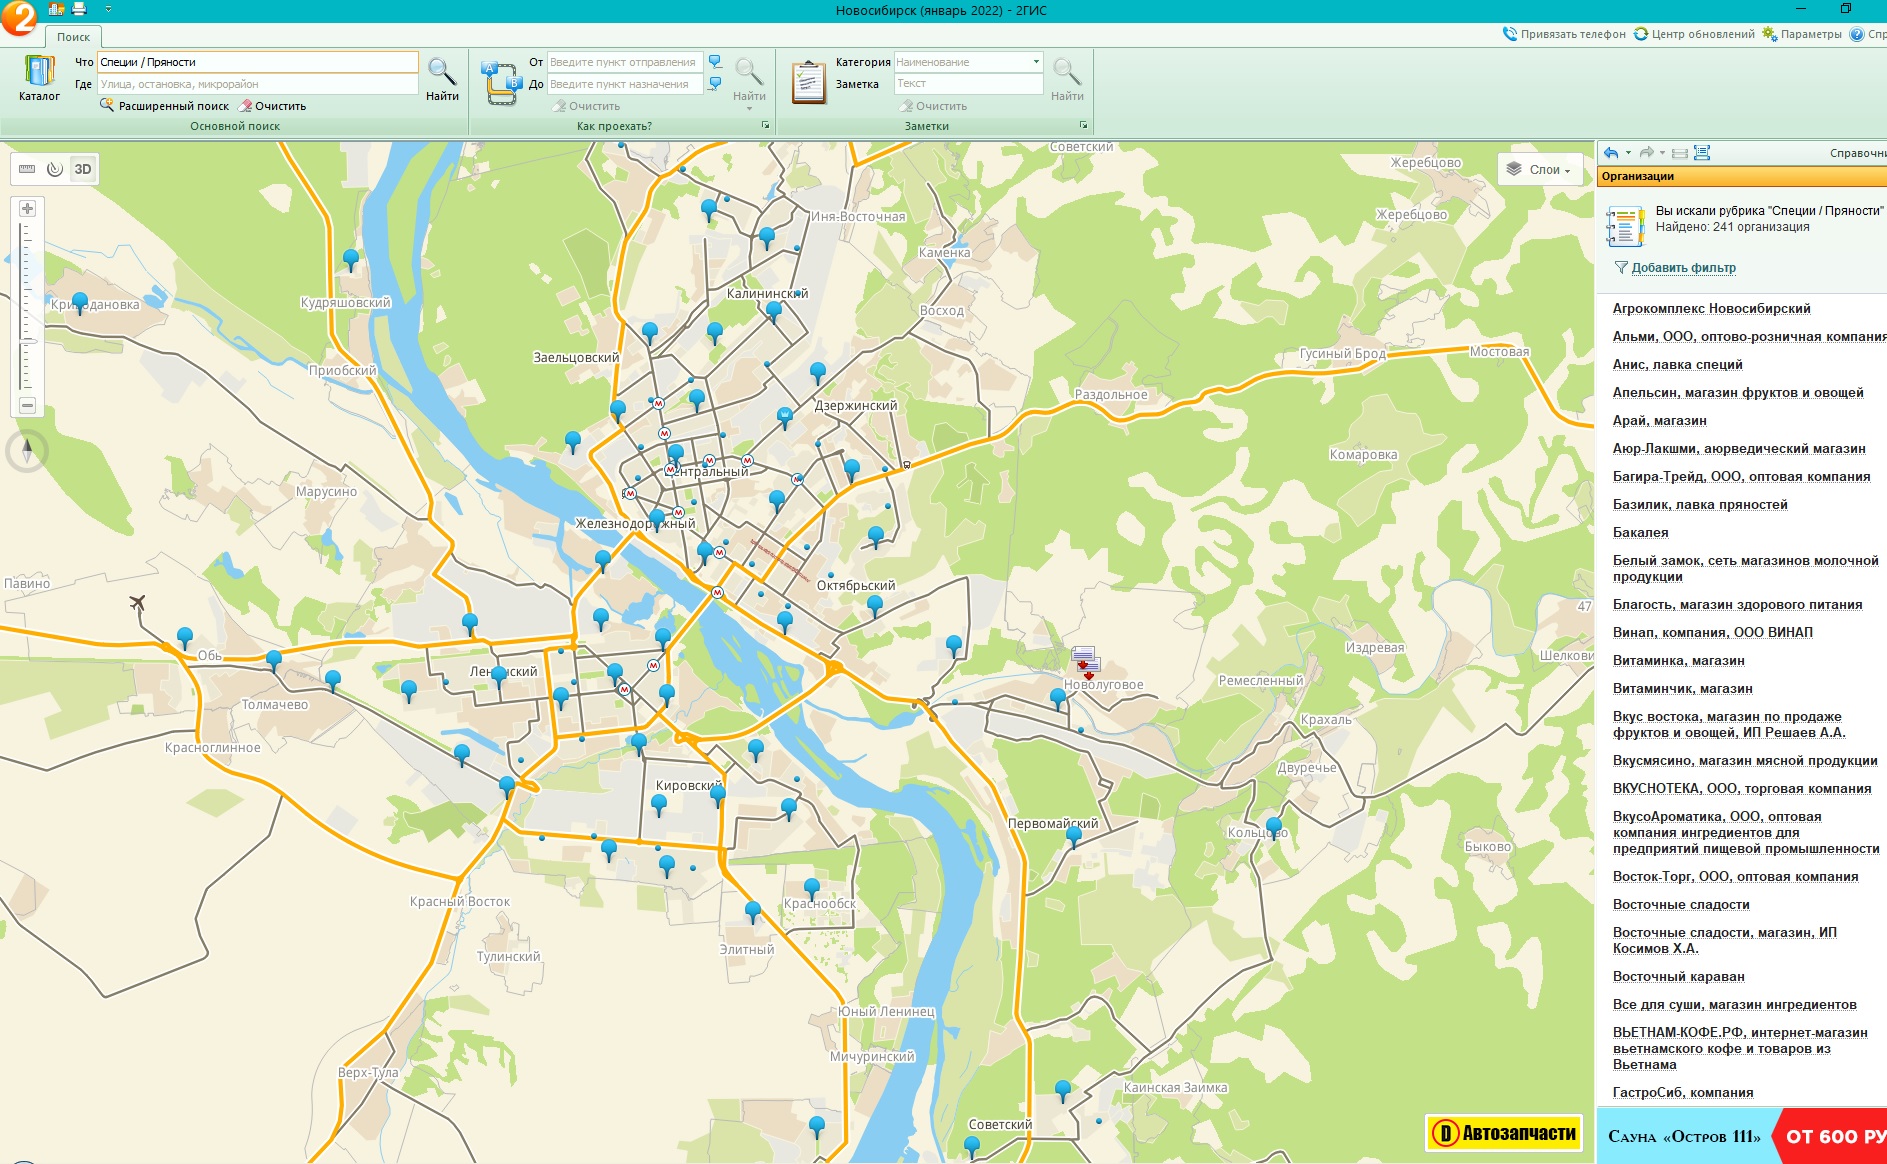Open the Категория Наименование dropdown

coord(968,62)
